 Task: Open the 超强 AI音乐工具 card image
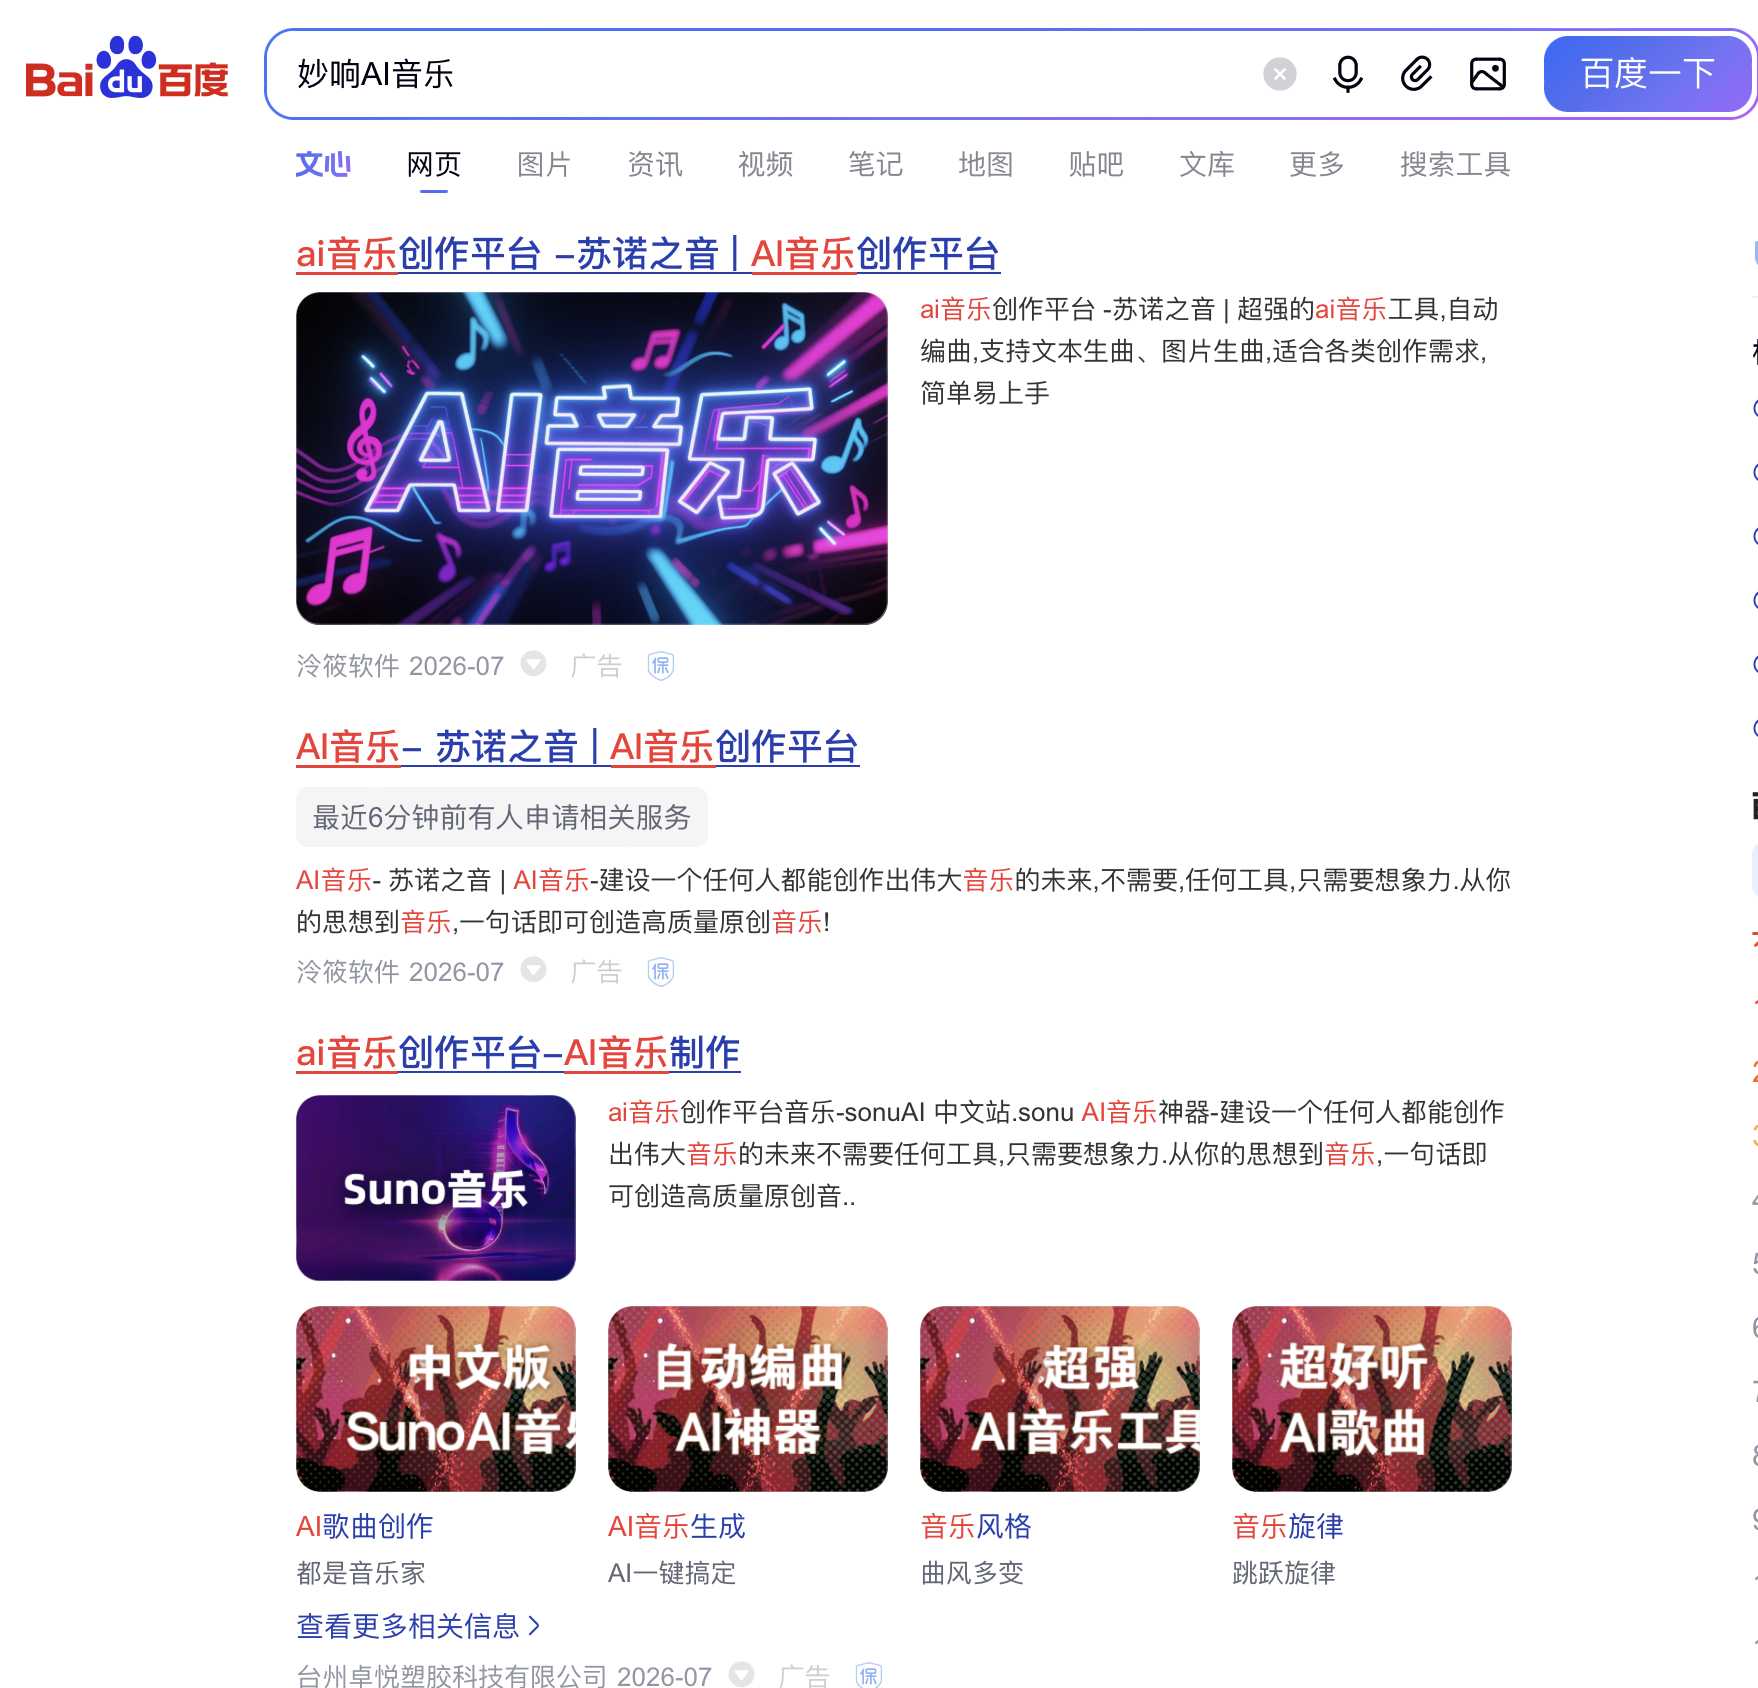pyautogui.click(x=1060, y=1399)
